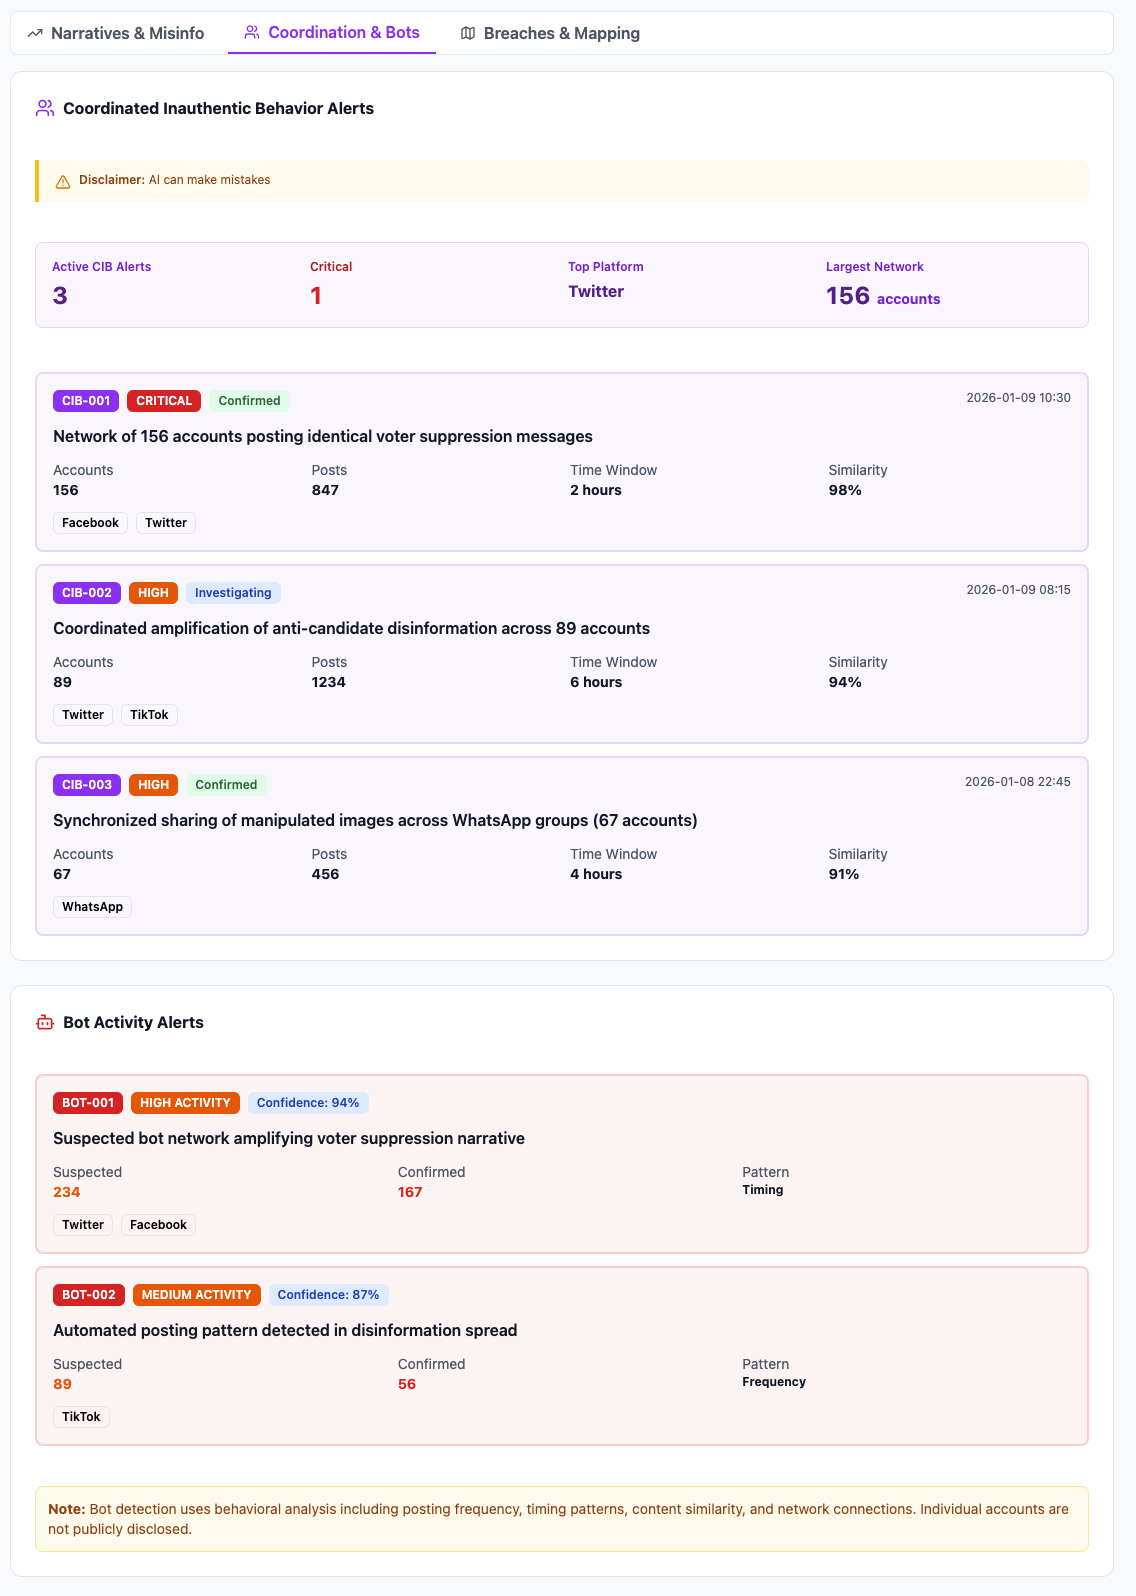Open the Breaches & Mapping tab
Image resolution: width=1136 pixels, height=1596 pixels.
point(550,33)
